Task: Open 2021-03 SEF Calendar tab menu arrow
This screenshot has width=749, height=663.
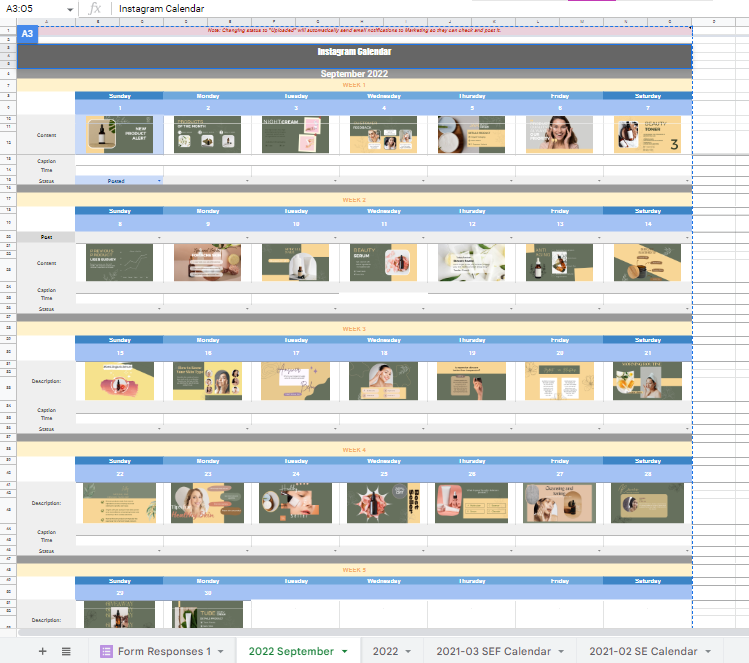Action: [x=561, y=652]
